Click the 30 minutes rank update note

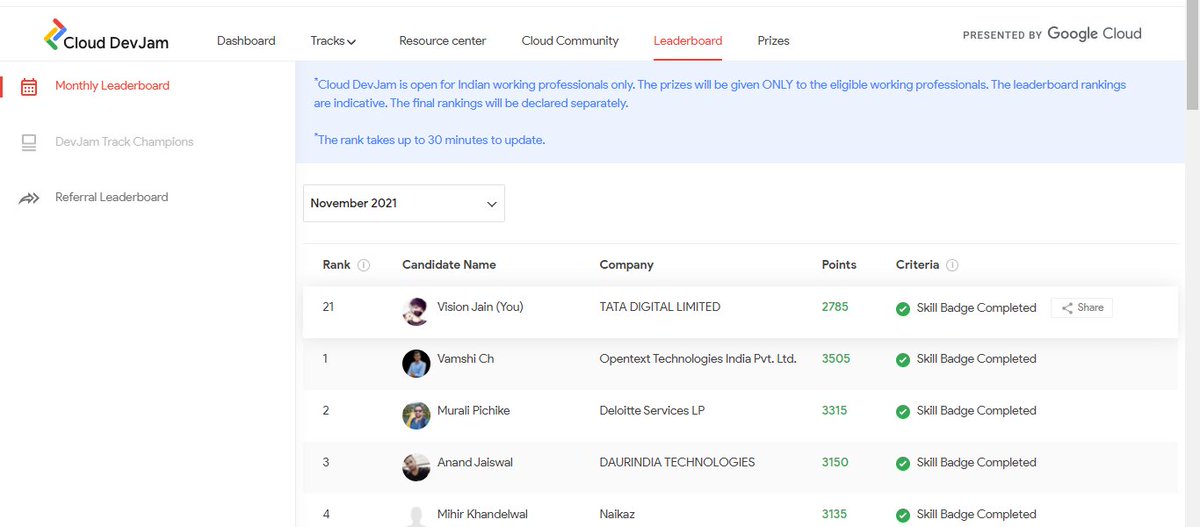[429, 140]
